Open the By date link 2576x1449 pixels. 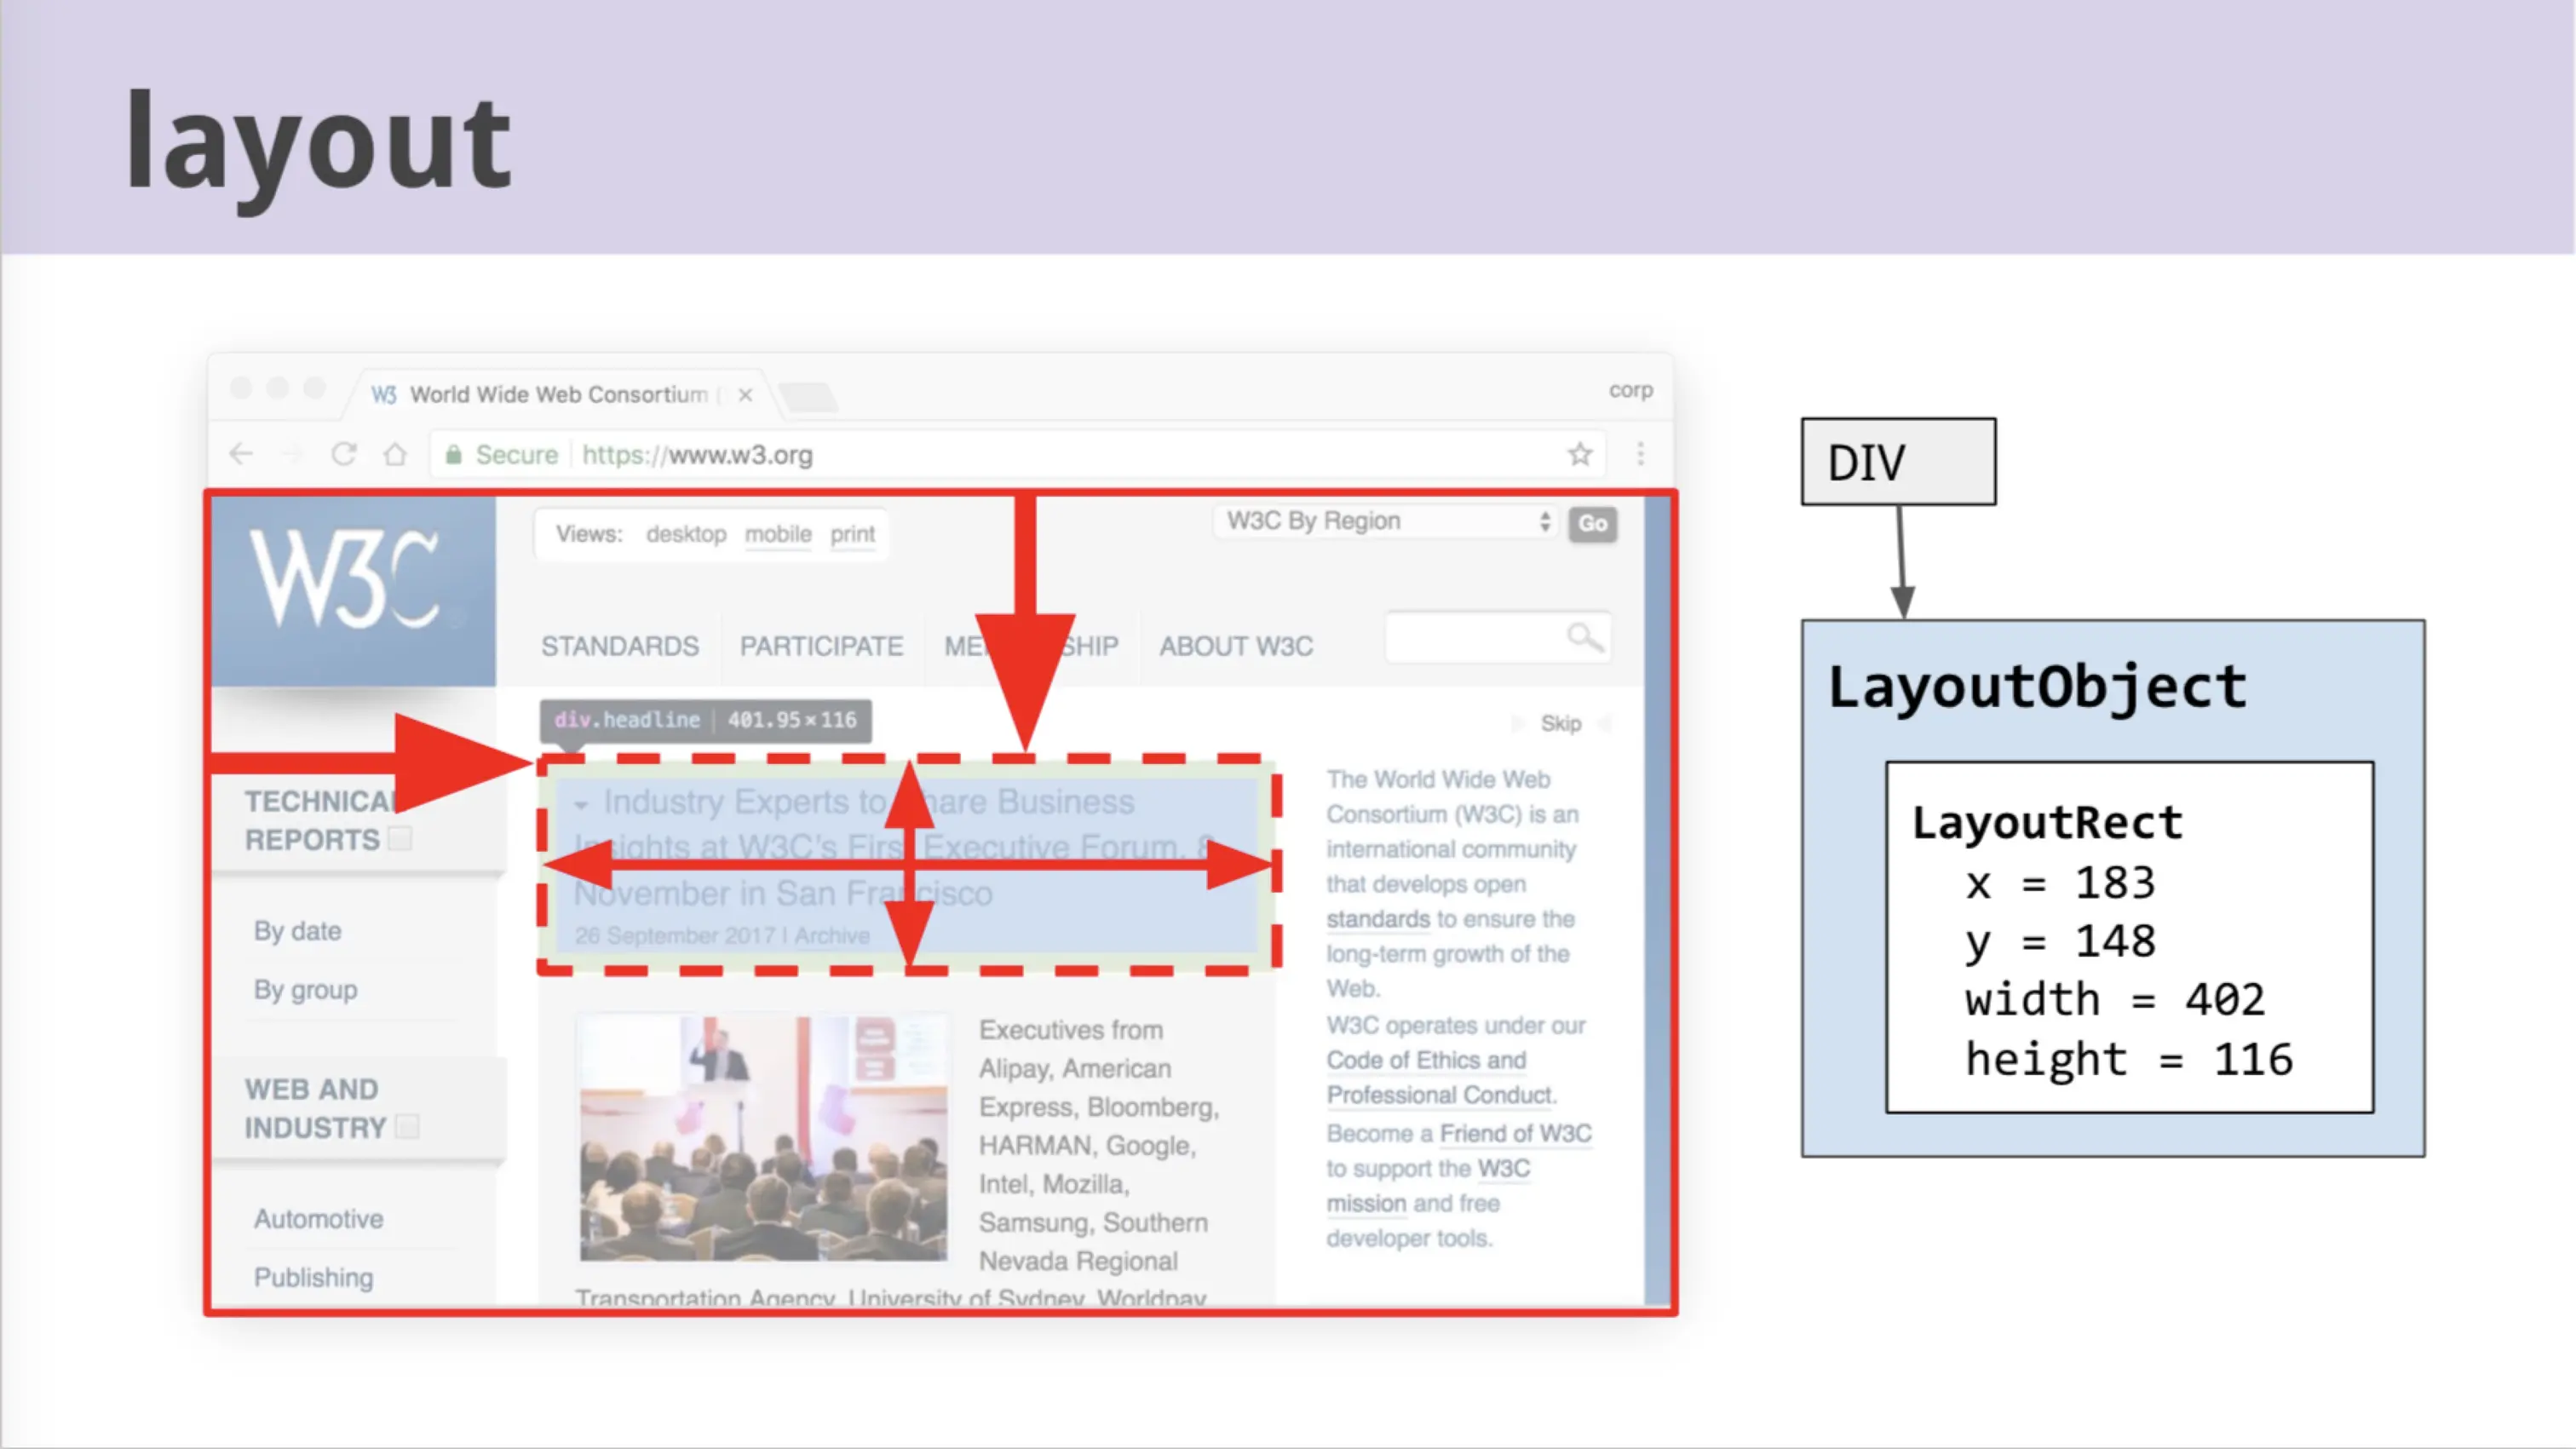[x=298, y=931]
